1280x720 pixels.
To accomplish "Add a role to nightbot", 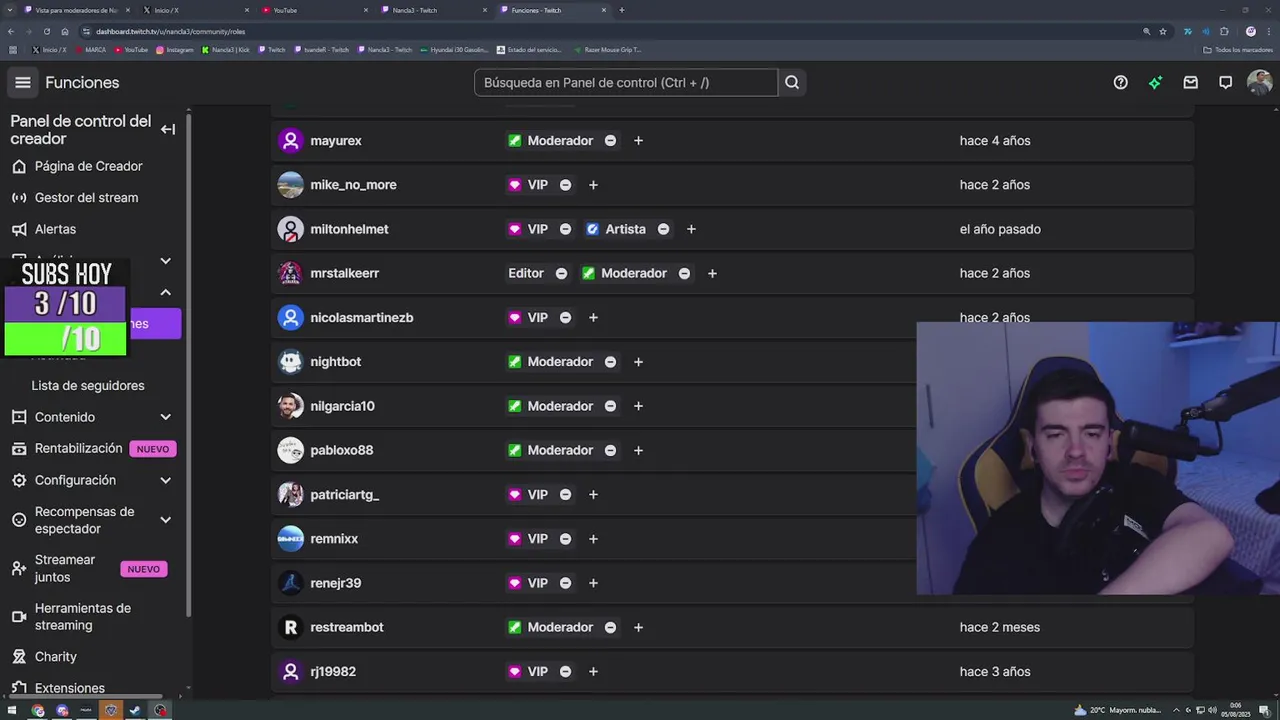I will click(638, 362).
